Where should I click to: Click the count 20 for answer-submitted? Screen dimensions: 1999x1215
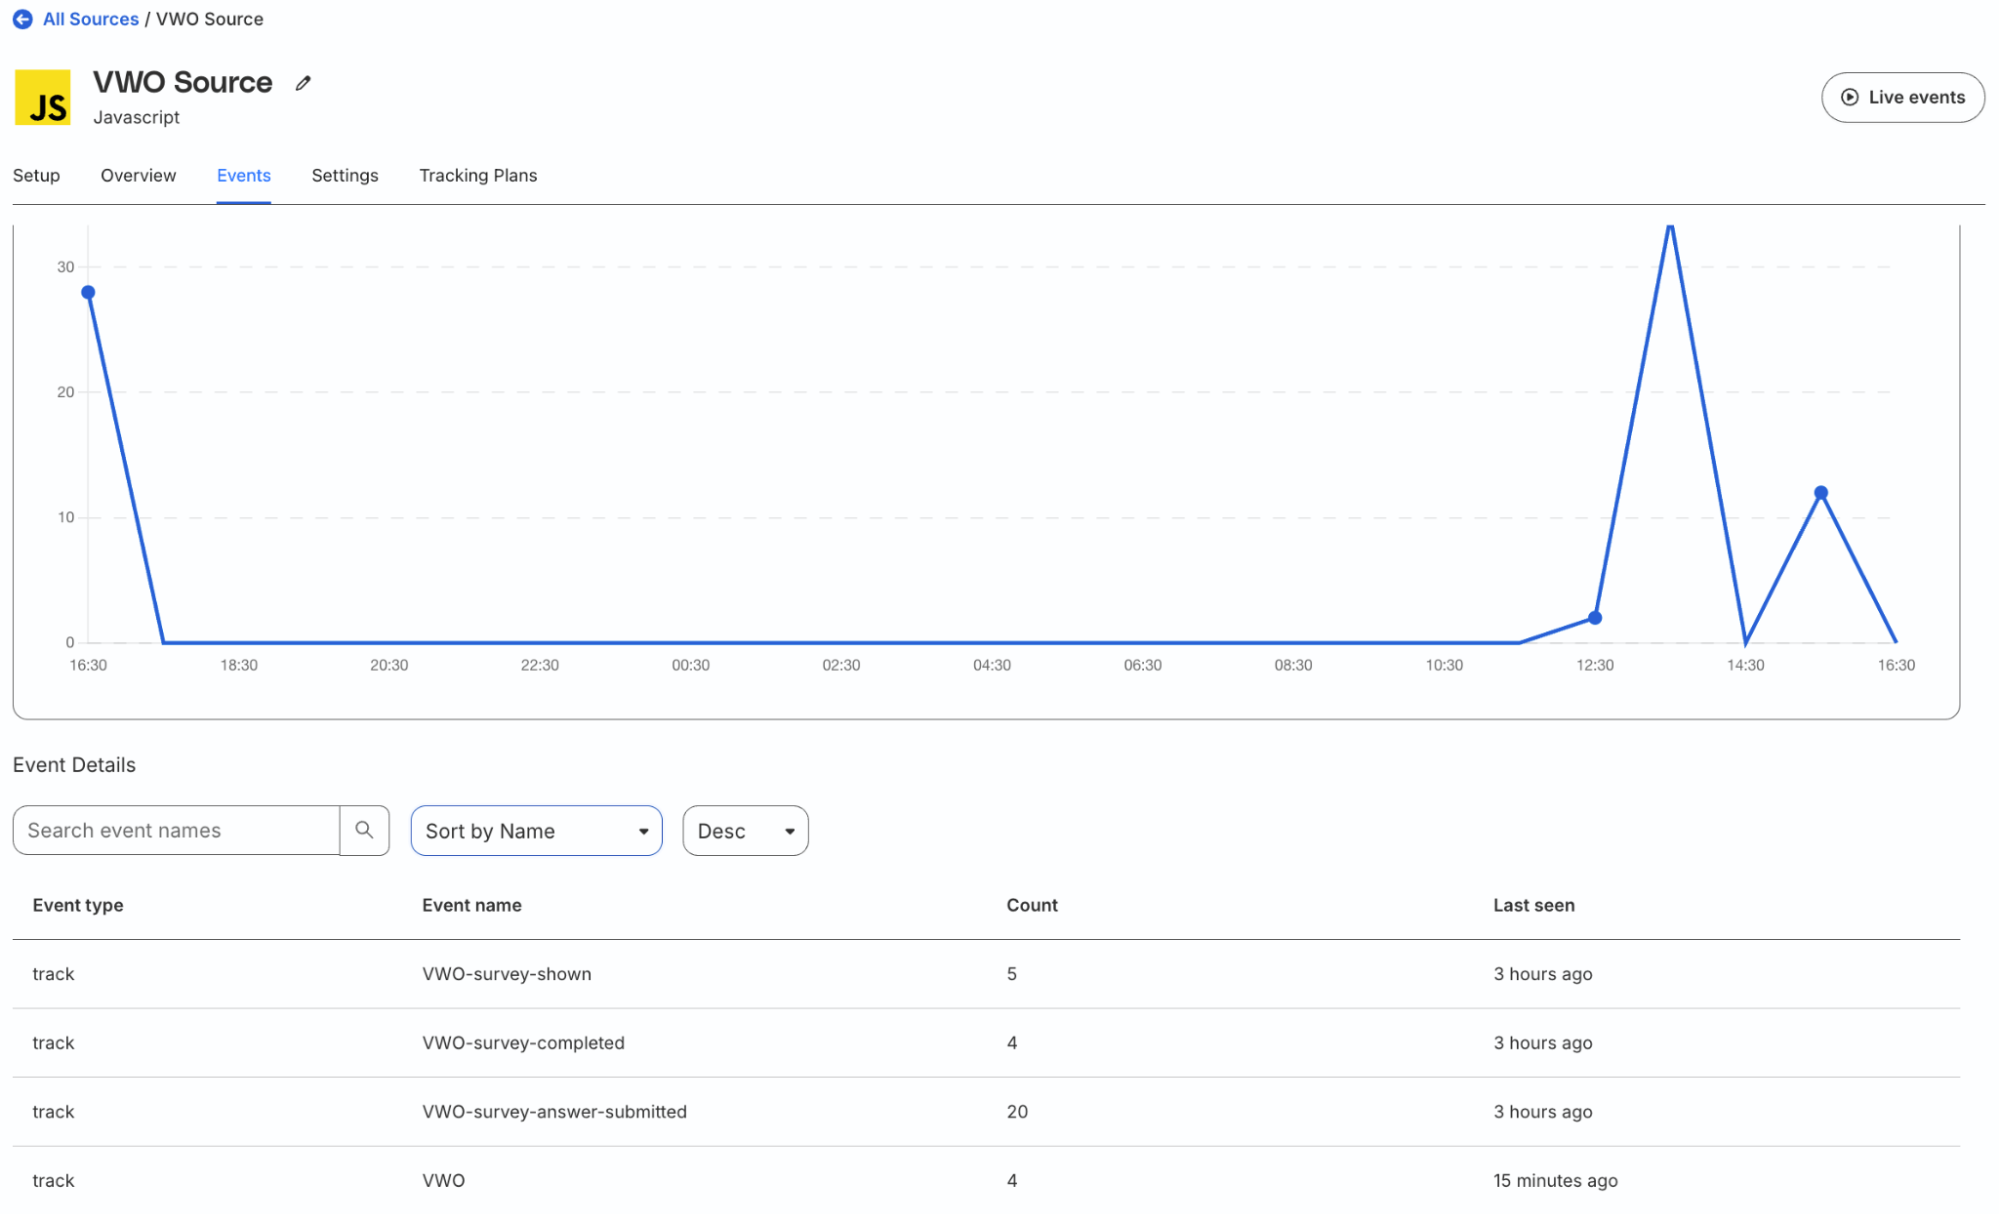1017,1112
